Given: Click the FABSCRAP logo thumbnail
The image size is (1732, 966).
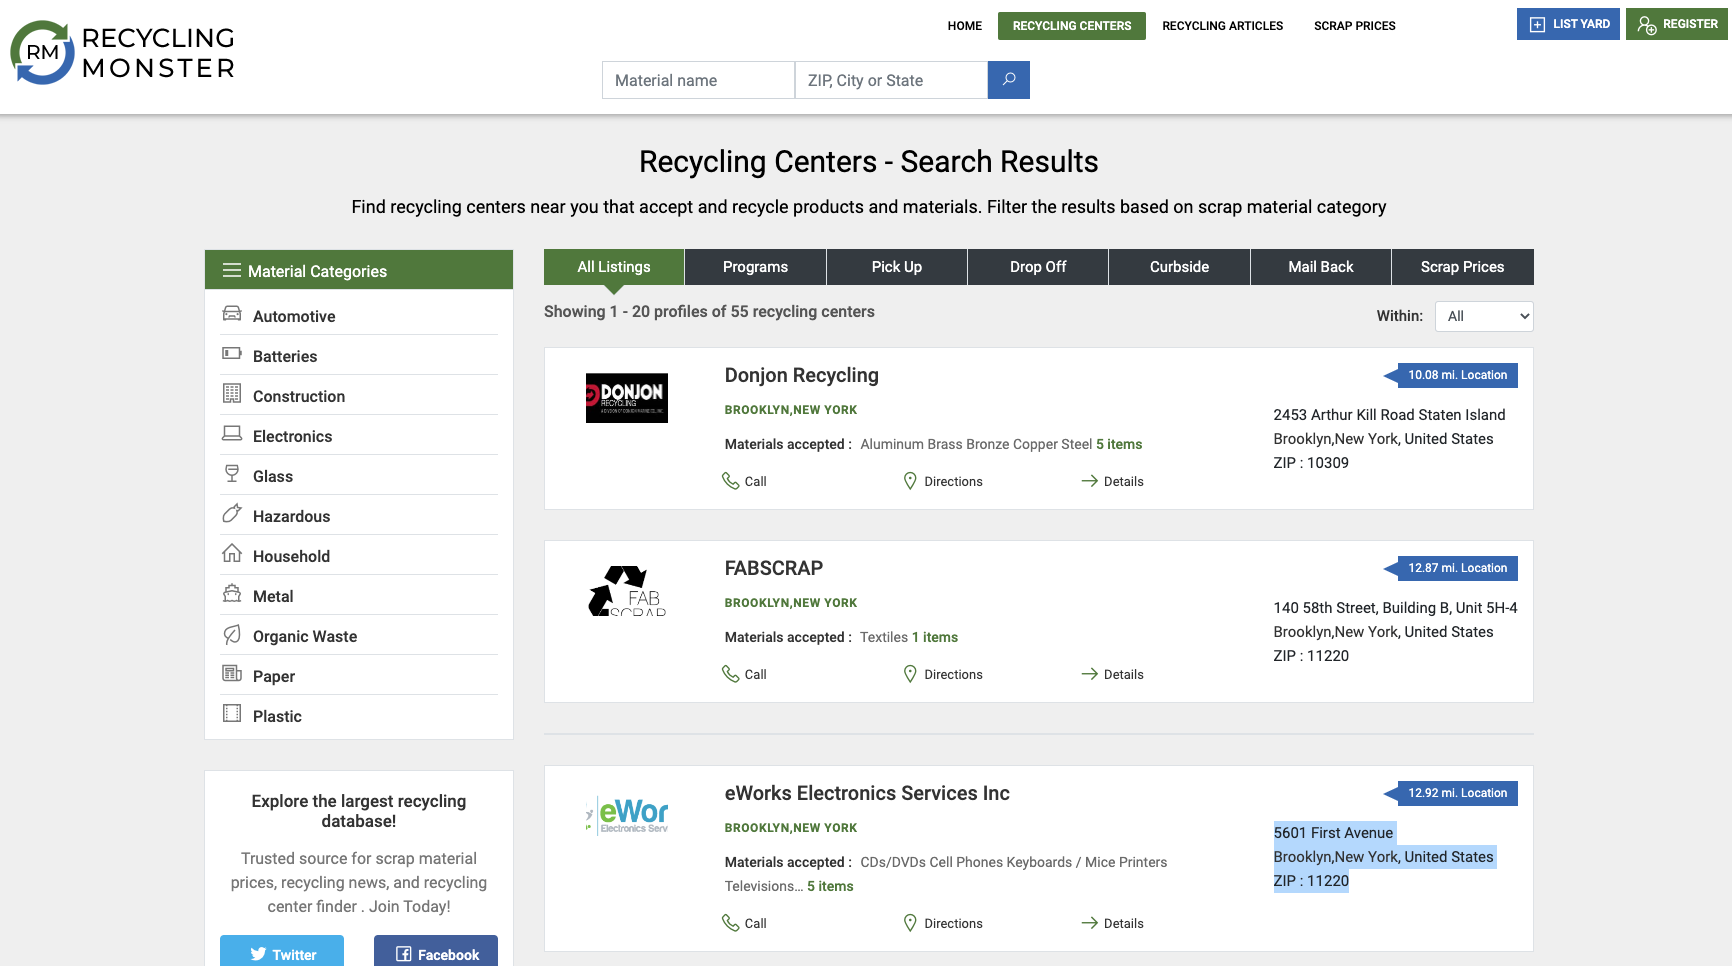Looking at the screenshot, I should [627, 591].
